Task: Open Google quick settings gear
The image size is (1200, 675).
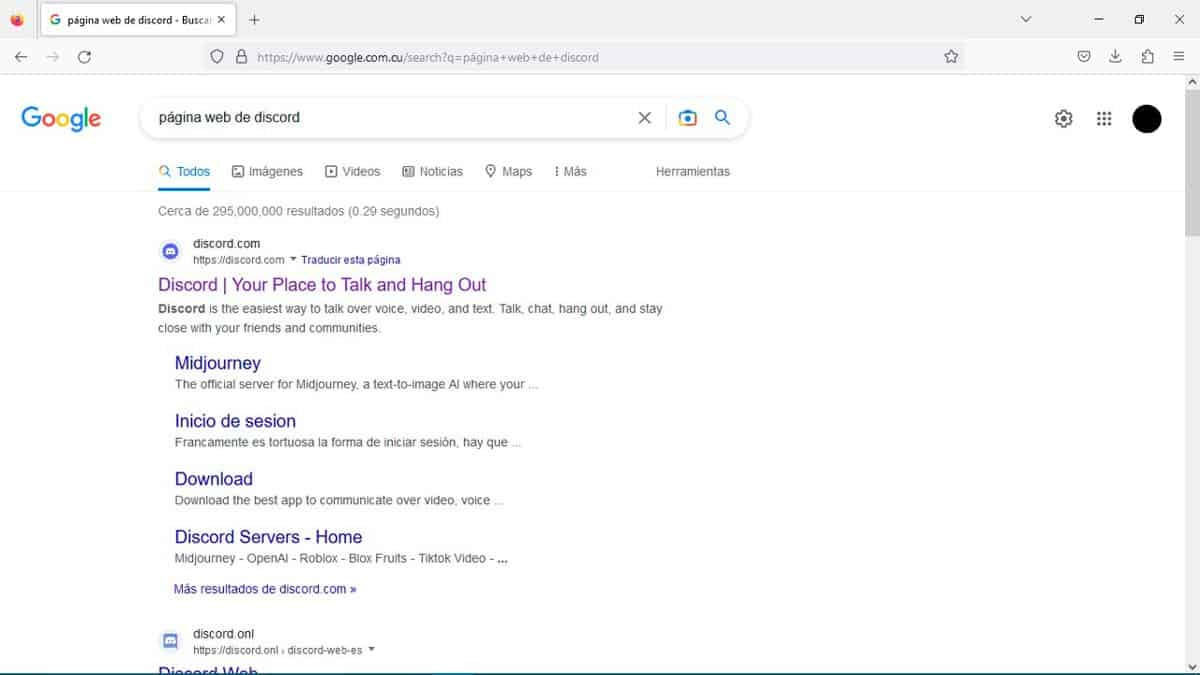Action: coord(1064,119)
